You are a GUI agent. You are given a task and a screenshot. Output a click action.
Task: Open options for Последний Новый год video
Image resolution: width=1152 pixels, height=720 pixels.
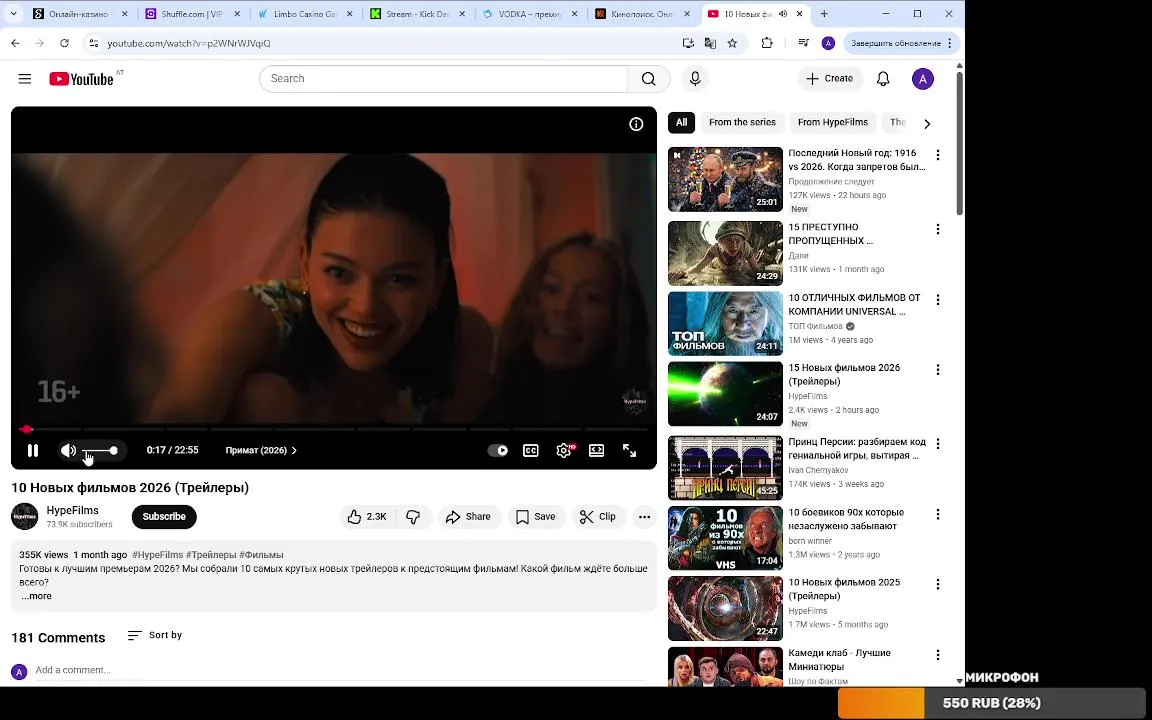pyautogui.click(x=937, y=155)
